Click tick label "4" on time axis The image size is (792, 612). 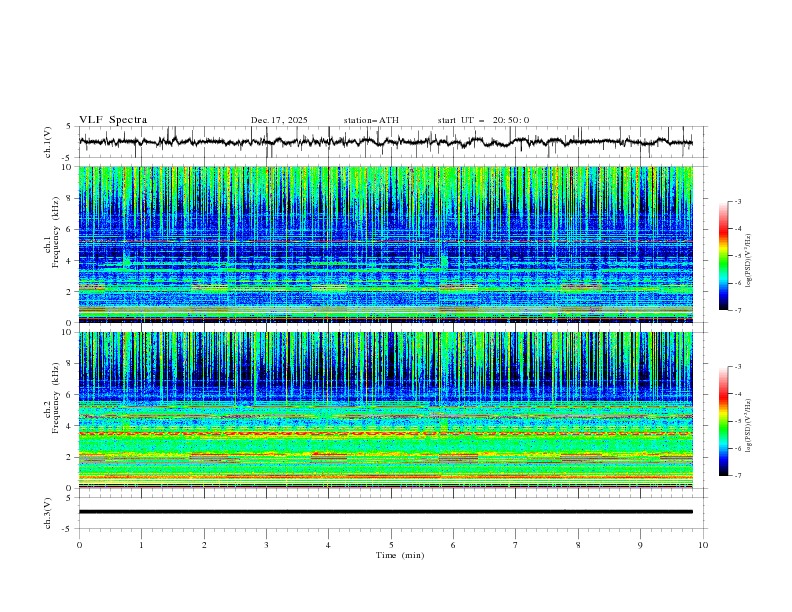(x=329, y=545)
